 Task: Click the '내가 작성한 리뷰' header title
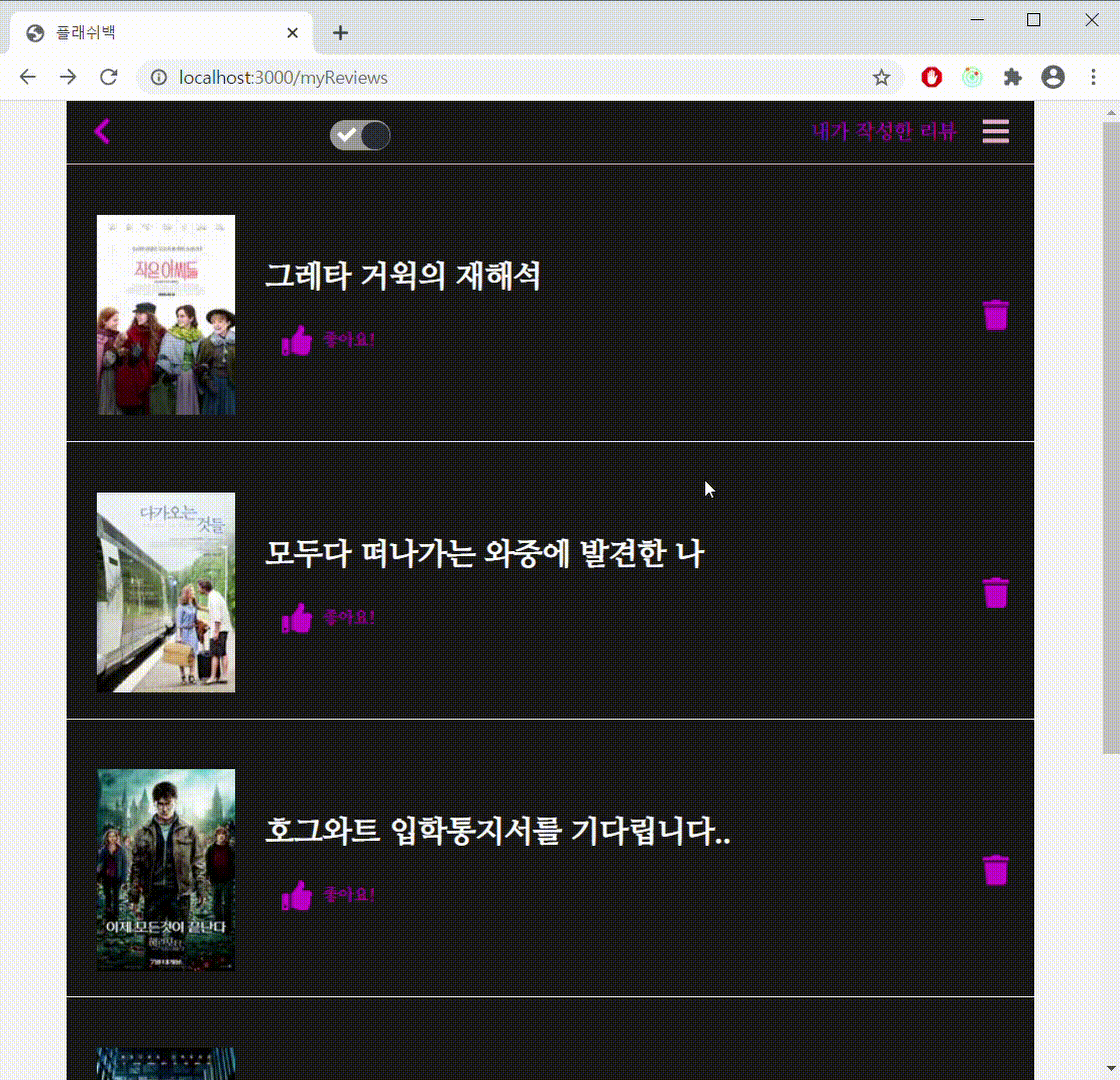coord(884,131)
